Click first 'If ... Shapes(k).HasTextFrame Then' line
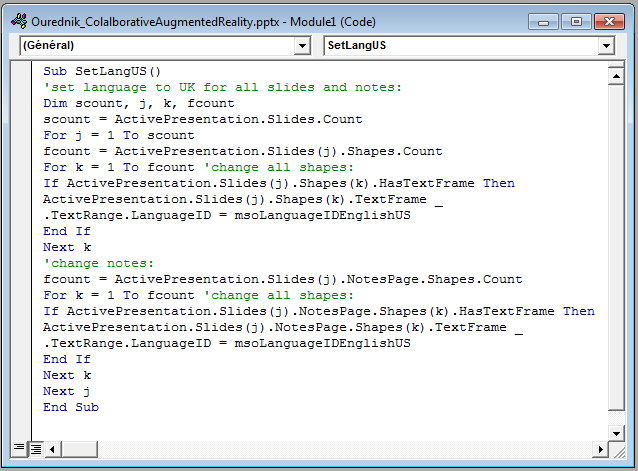This screenshot has height=471, width=638. (279, 183)
